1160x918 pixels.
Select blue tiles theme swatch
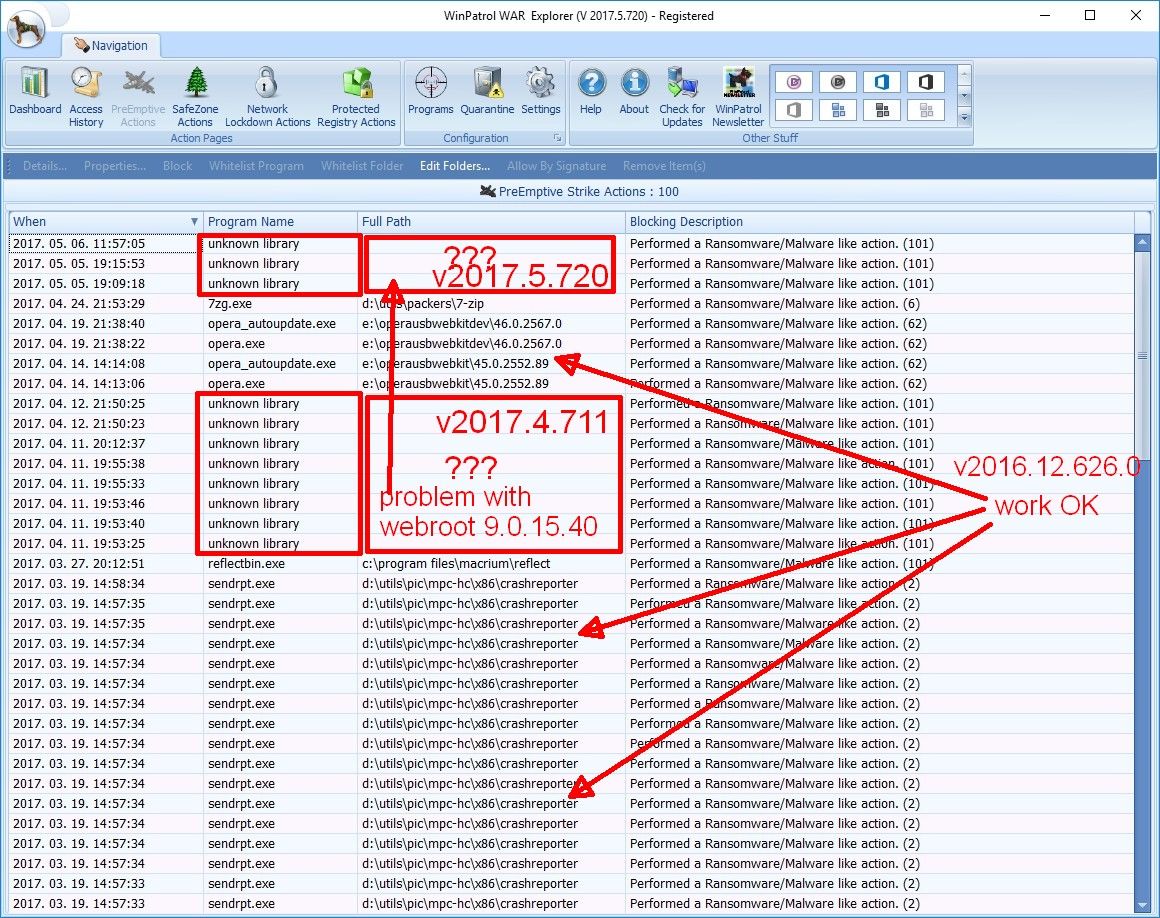(837, 110)
